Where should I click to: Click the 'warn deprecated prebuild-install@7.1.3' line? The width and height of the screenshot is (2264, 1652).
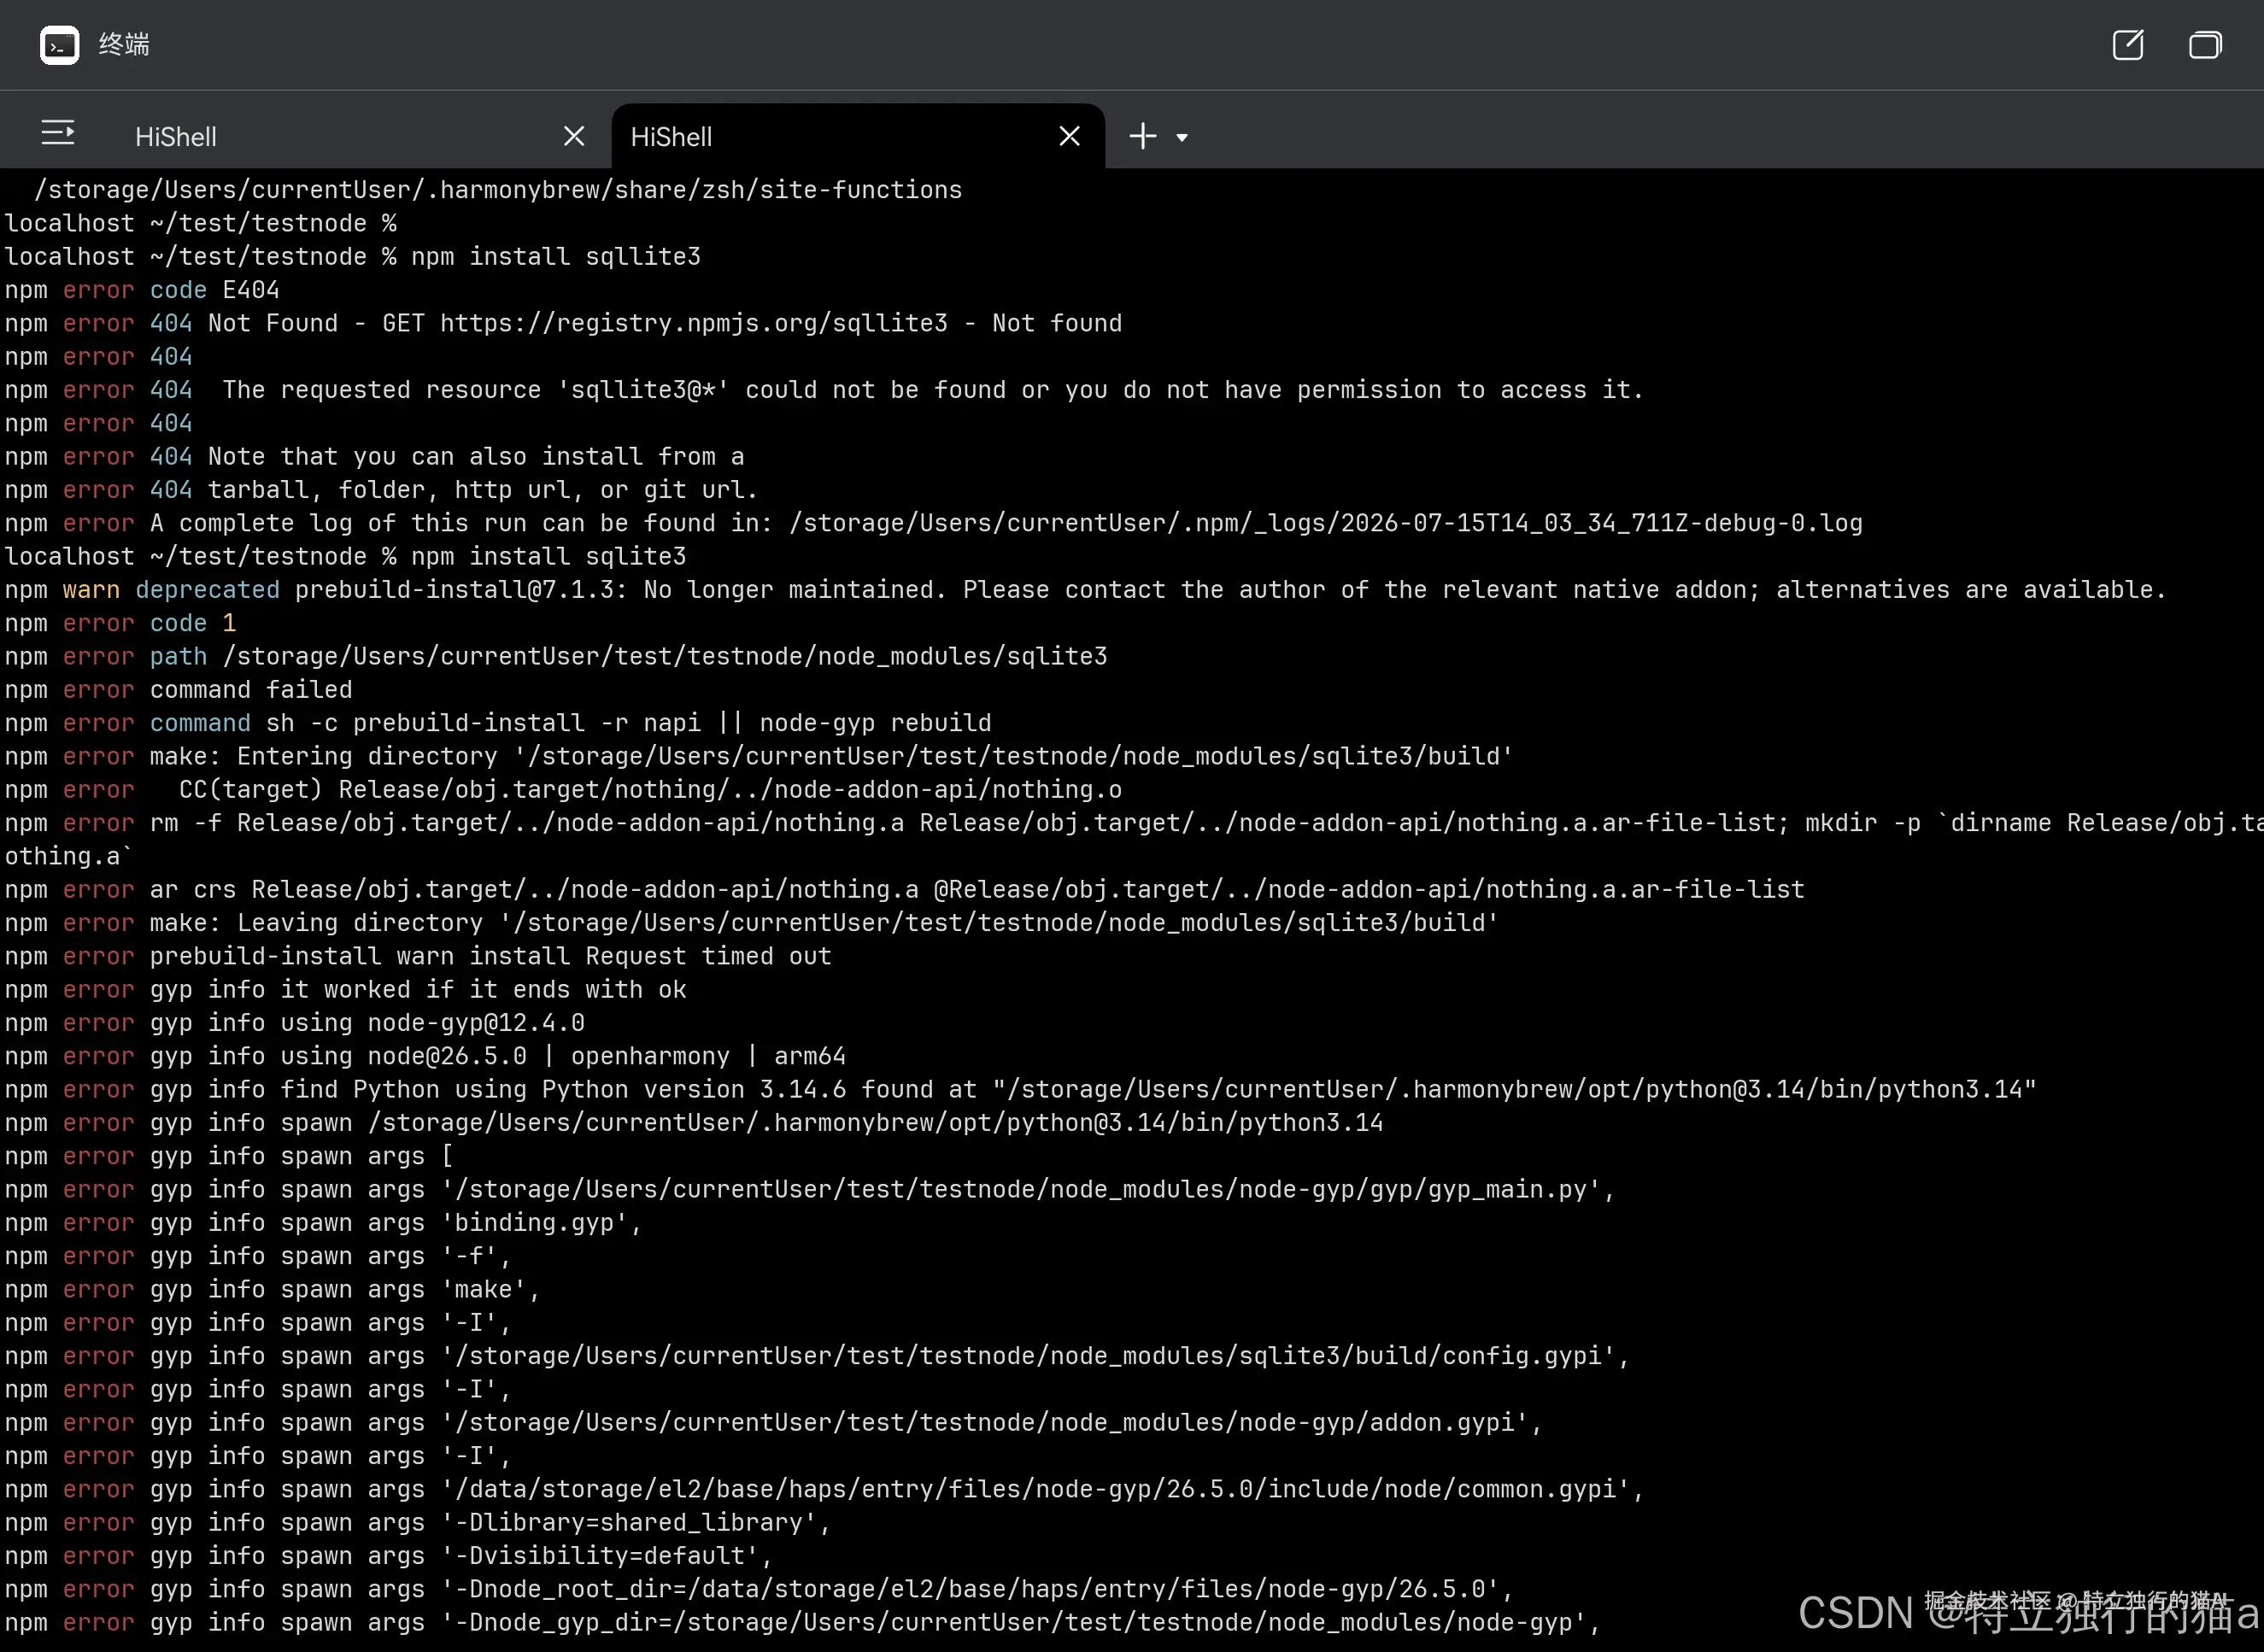pyautogui.click(x=1085, y=590)
